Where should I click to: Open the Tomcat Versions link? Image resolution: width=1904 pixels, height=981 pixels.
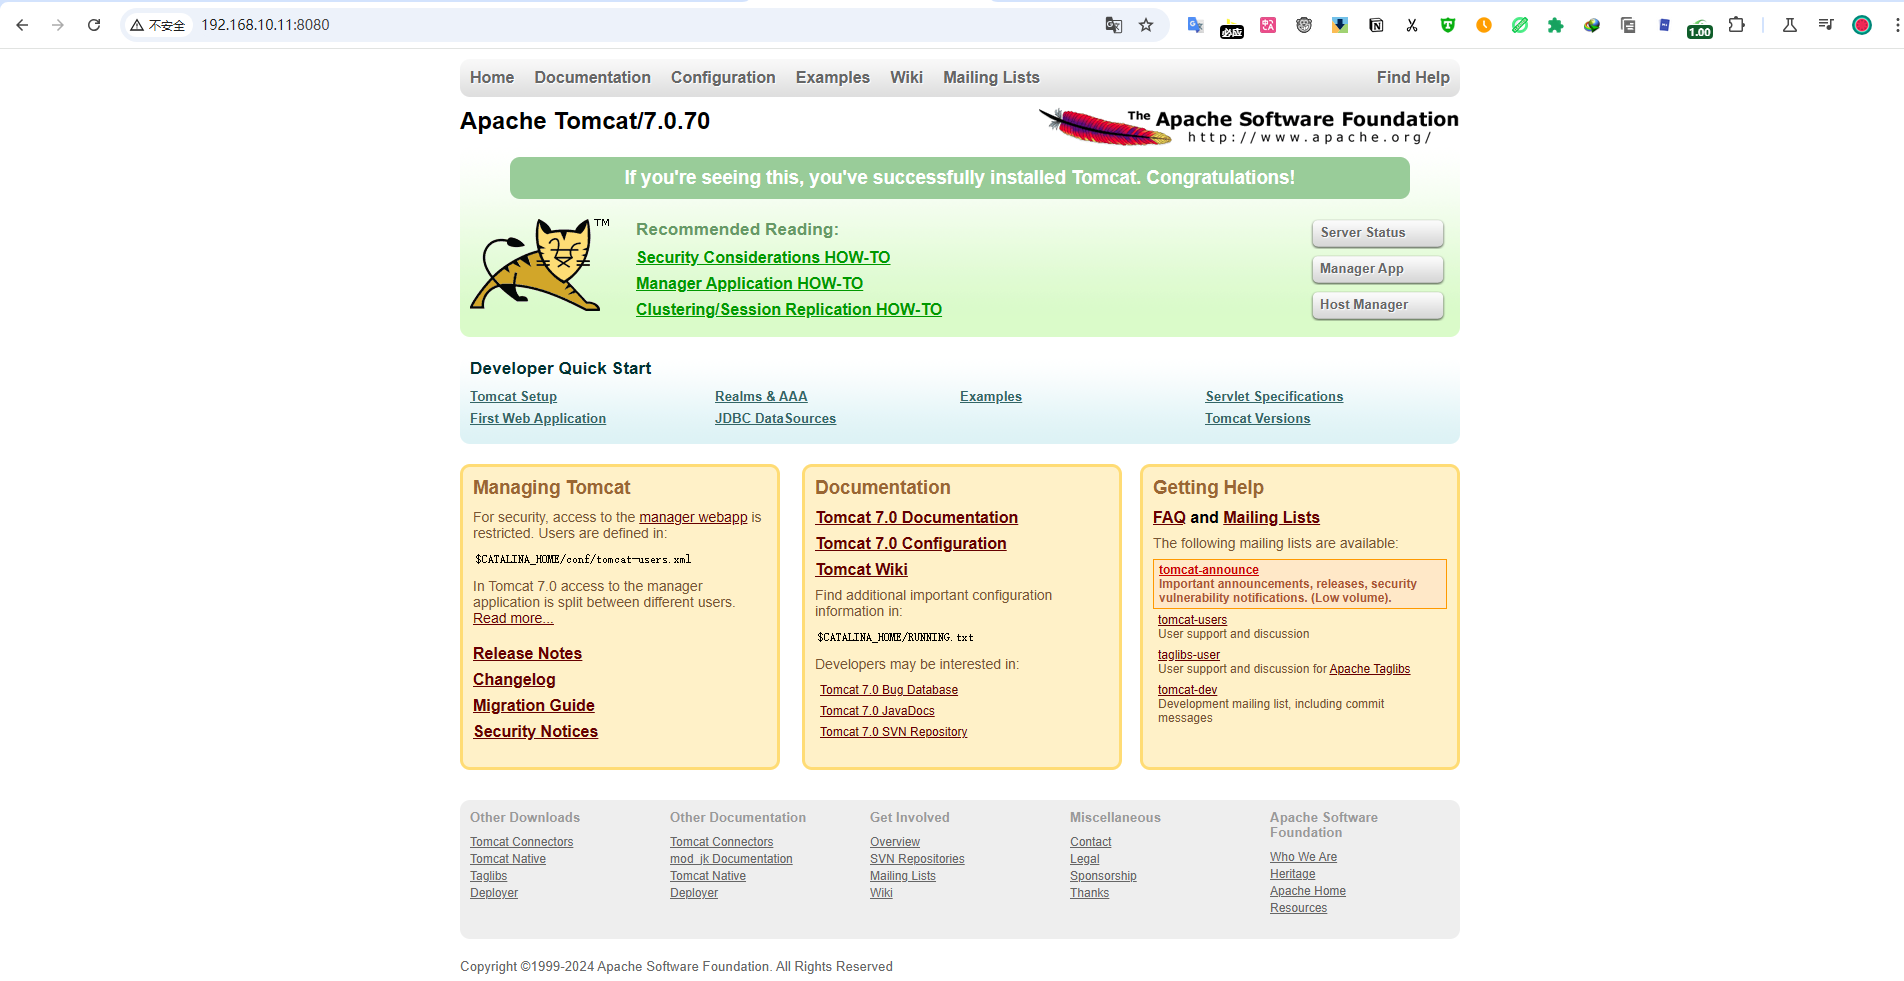pyautogui.click(x=1257, y=418)
